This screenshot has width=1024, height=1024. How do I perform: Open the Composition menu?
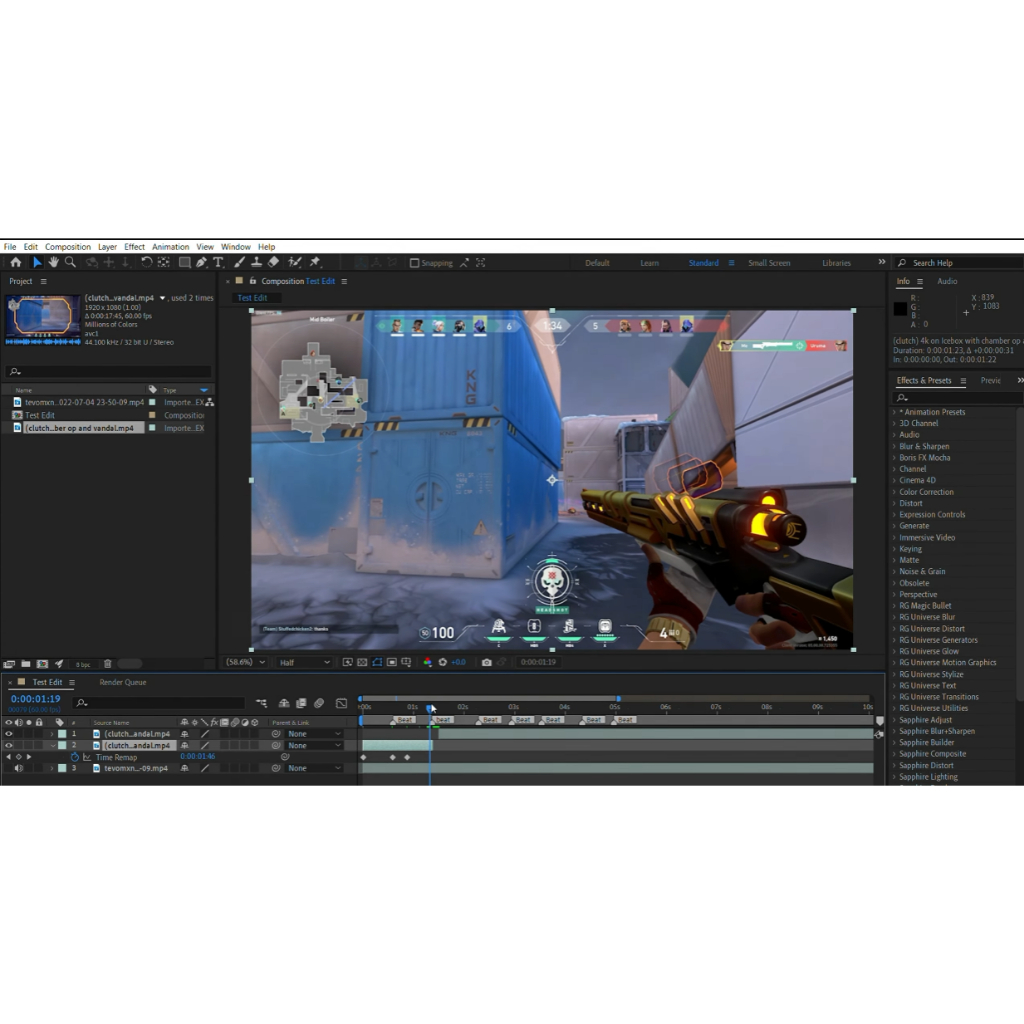pos(67,247)
